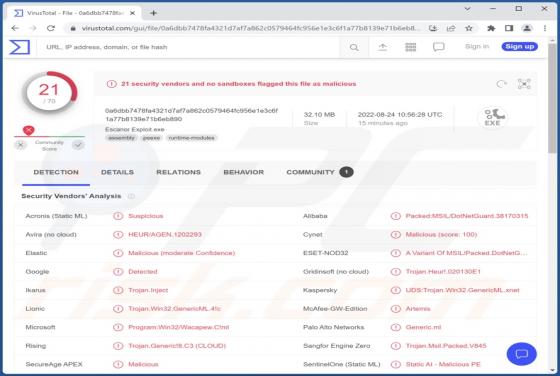Viewport: 560px width, 376px height.
Task: Click the VirusTotal logo icon
Action: [x=19, y=47]
